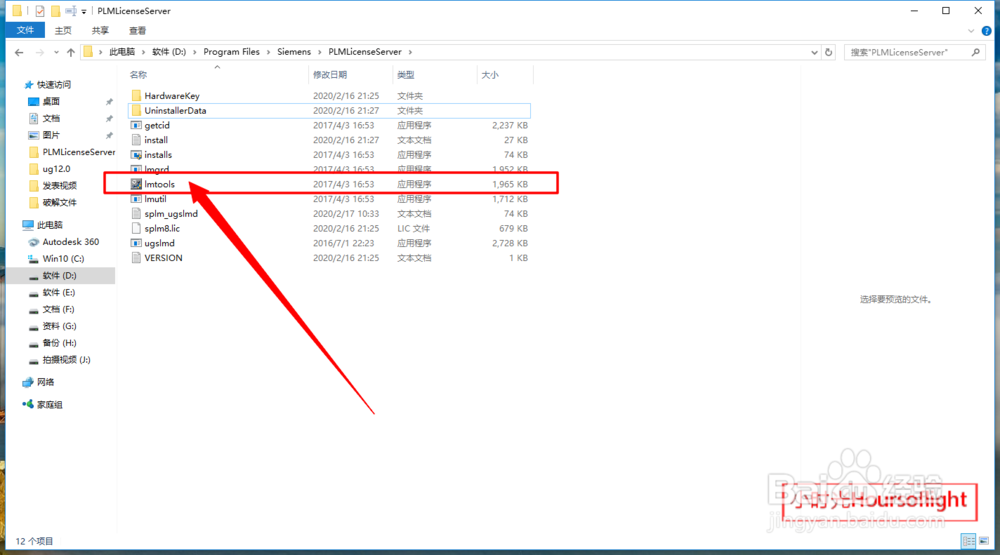1000x555 pixels.
Task: Select 此电脑 in the navigation pane
Action: (50, 225)
